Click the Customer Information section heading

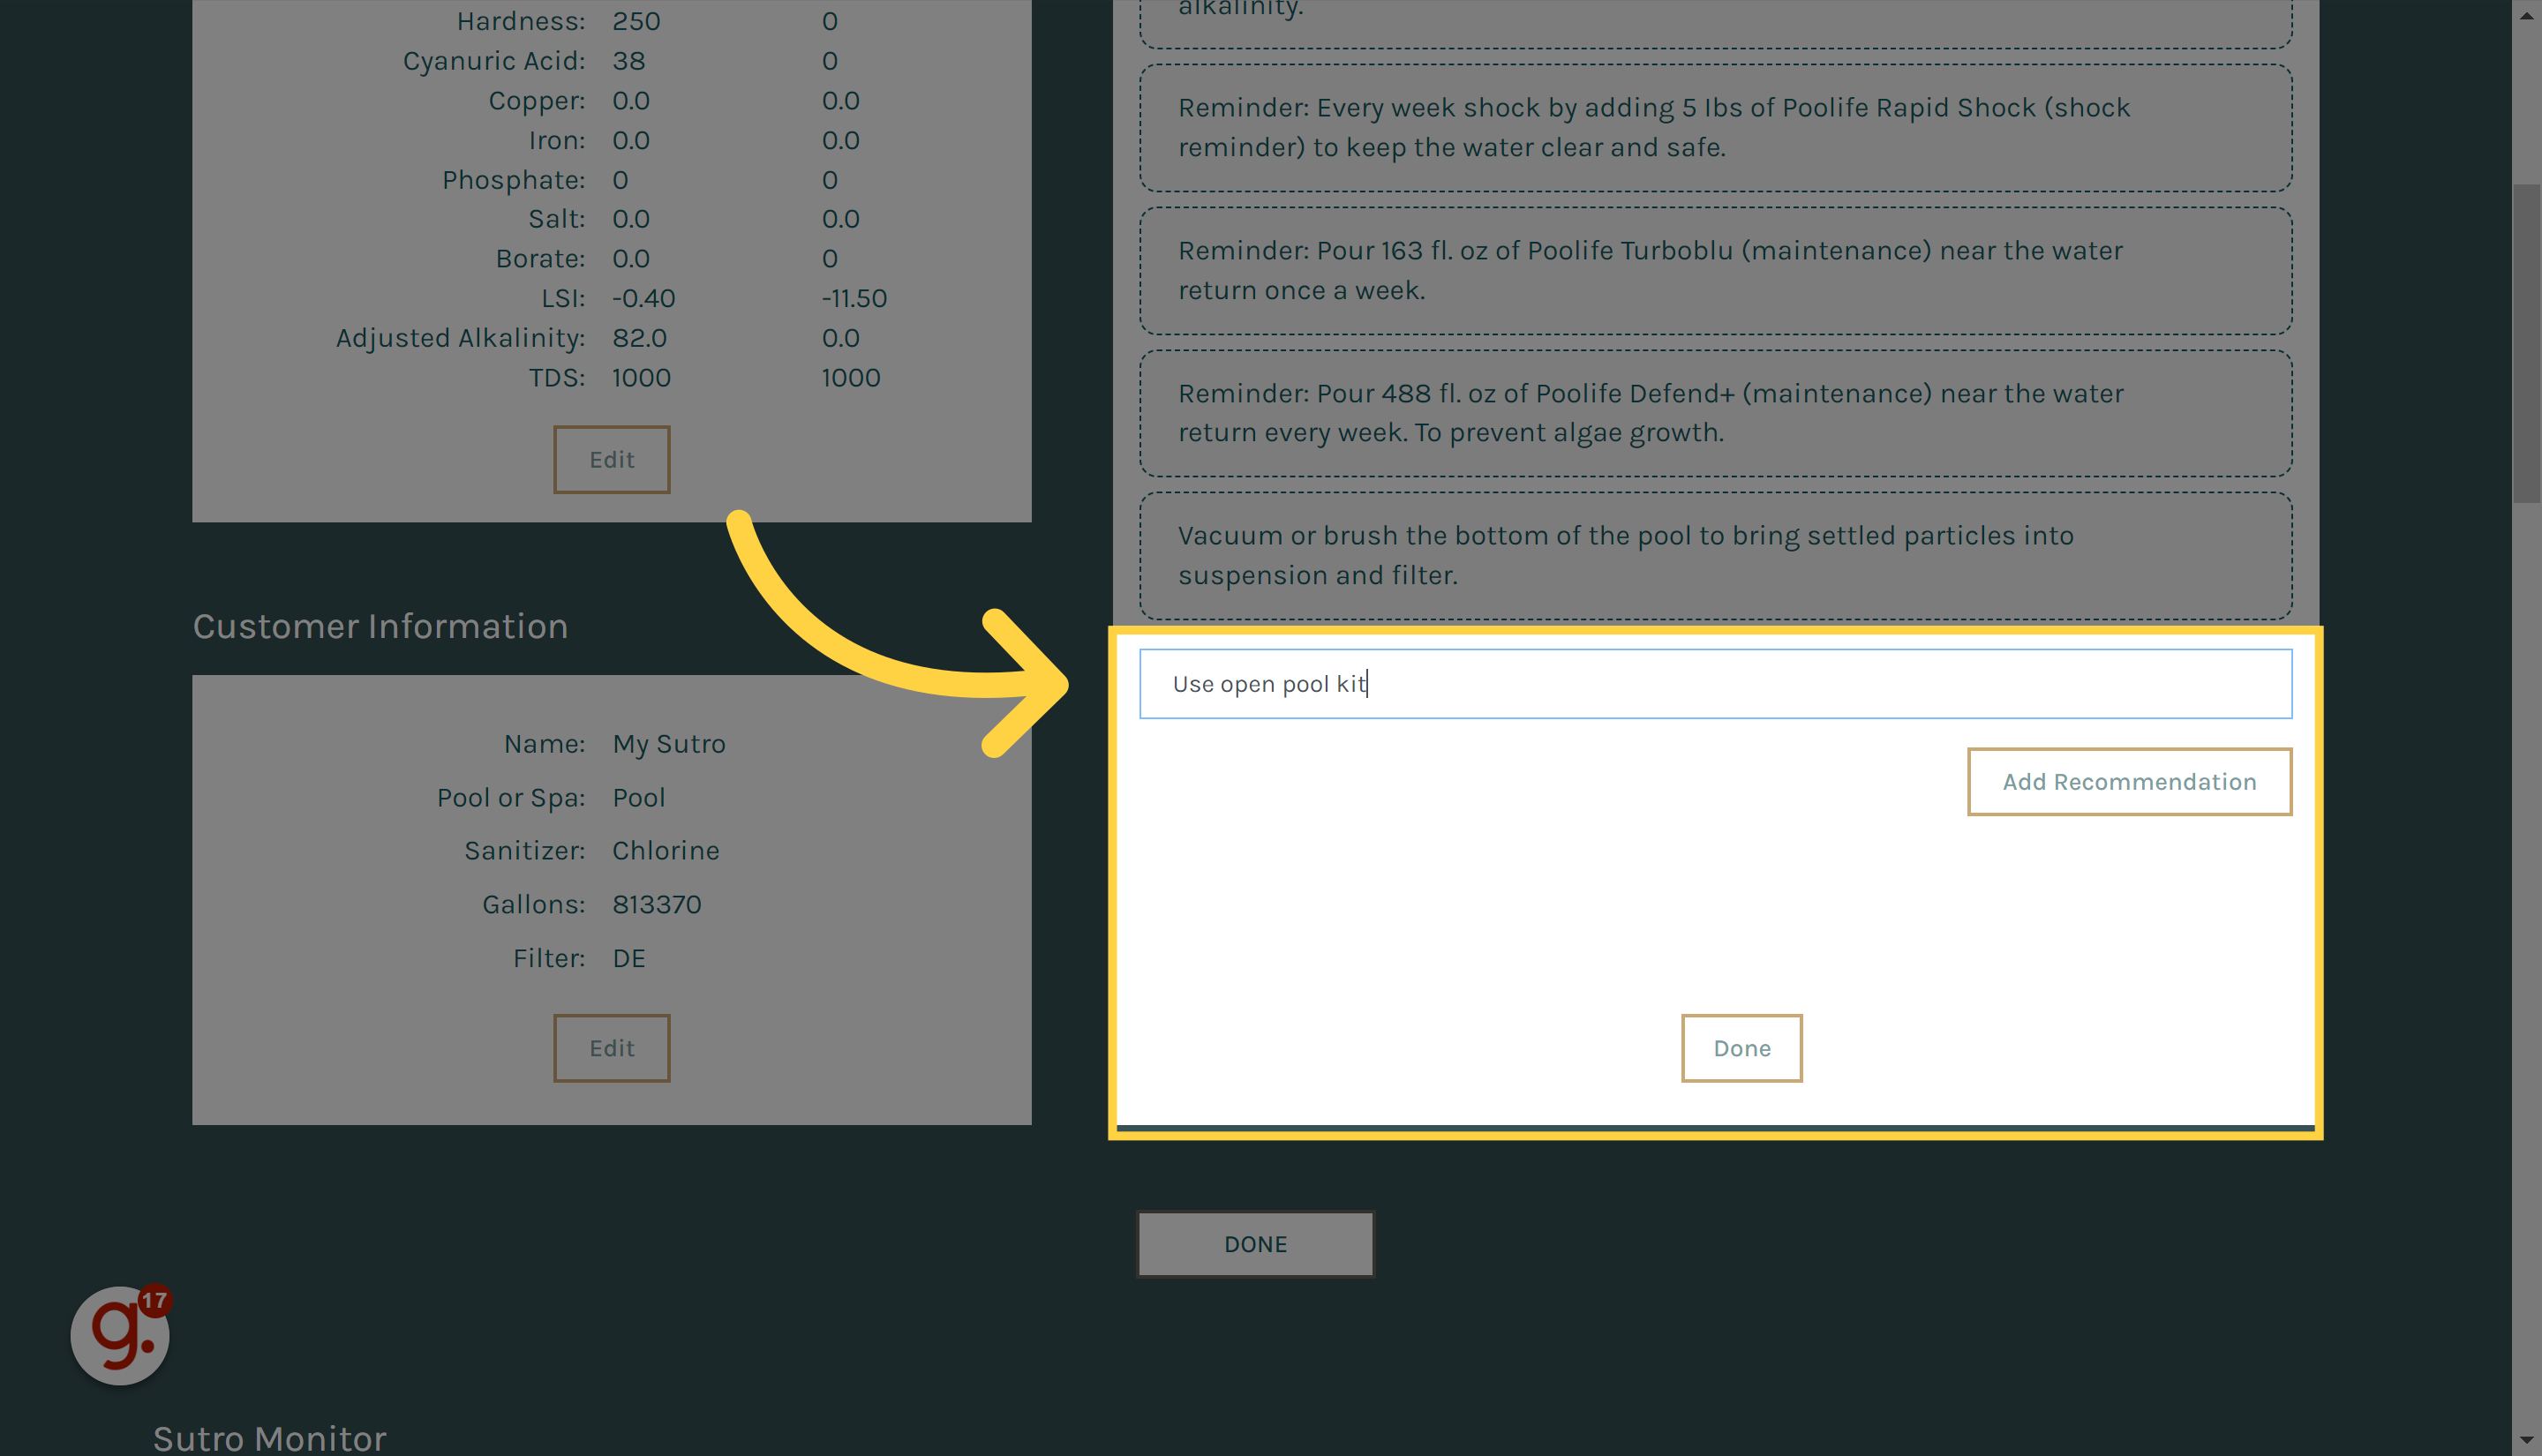381,626
